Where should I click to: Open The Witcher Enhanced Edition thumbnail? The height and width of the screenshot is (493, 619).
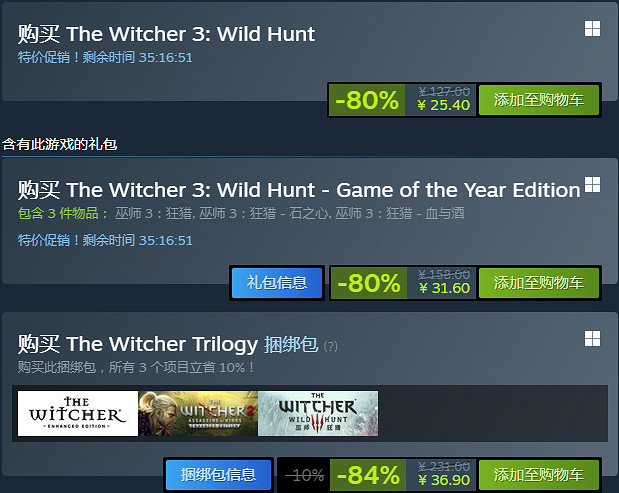tap(77, 413)
